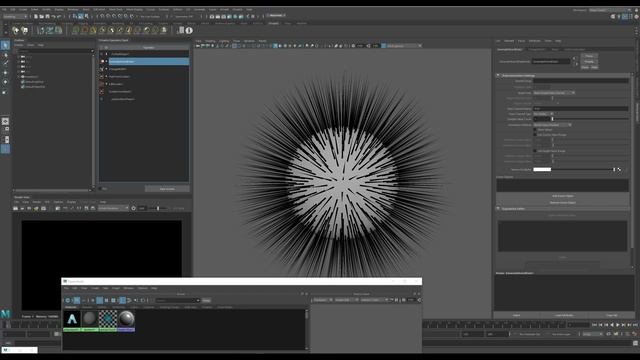
Task: Click the save scene icon in status line
Action: [47, 16]
